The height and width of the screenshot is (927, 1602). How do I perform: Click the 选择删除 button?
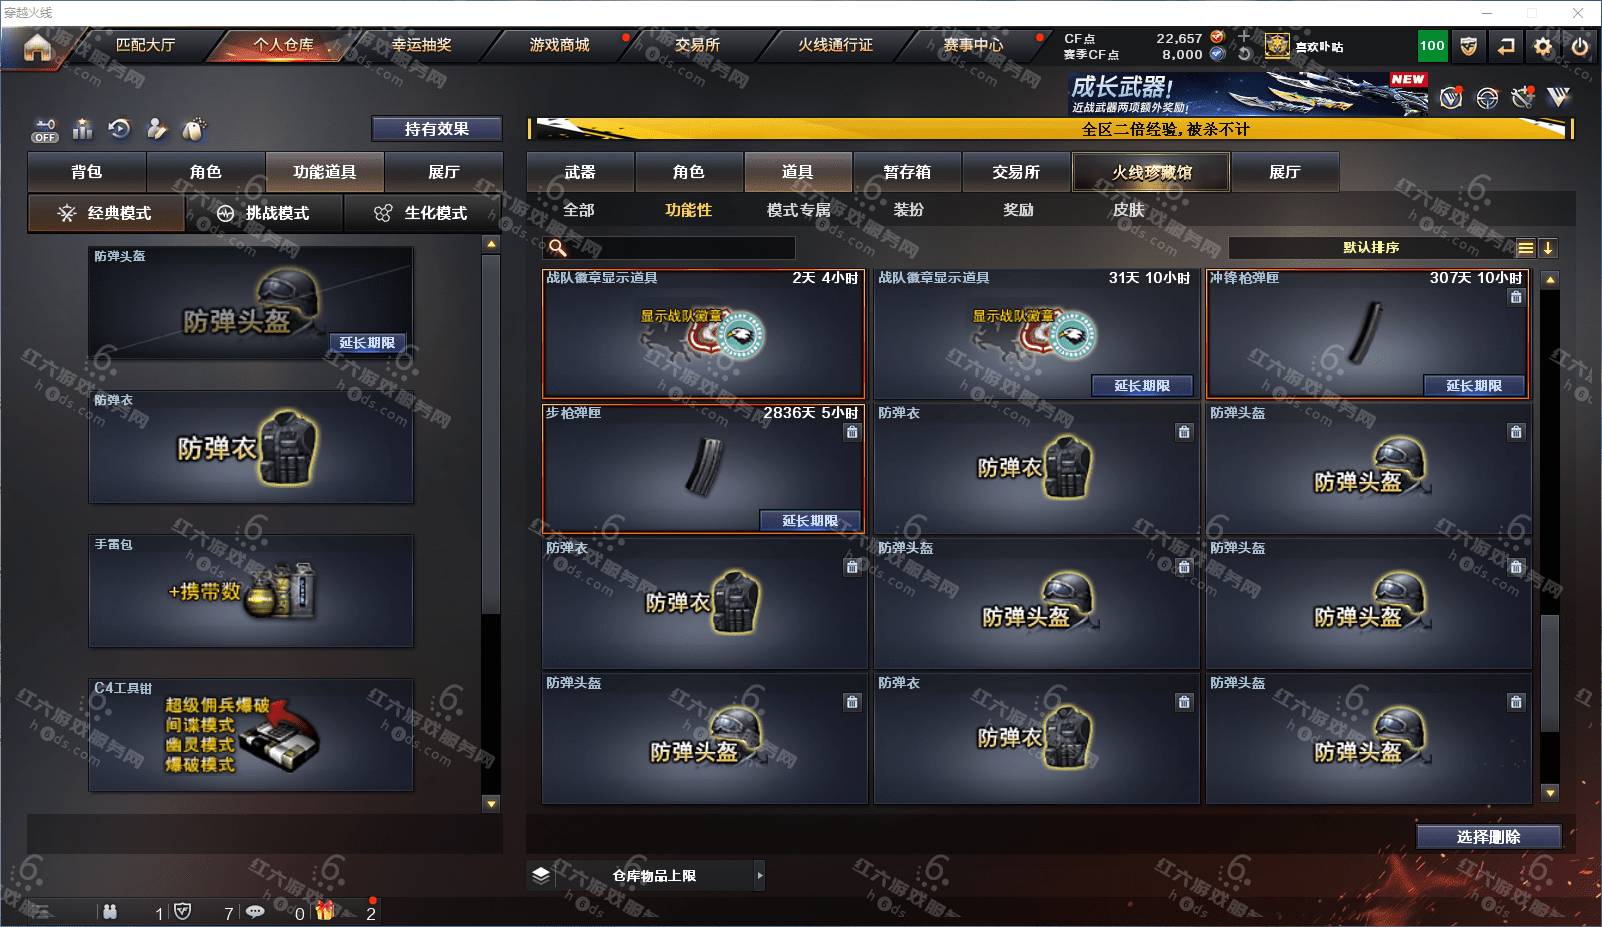(x=1488, y=837)
